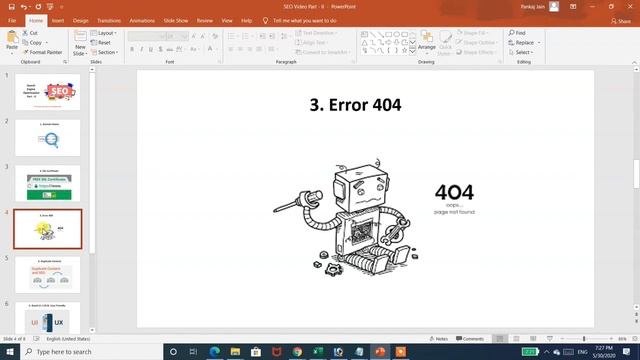Undo the last action
The image size is (640, 360).
pos(24,7)
